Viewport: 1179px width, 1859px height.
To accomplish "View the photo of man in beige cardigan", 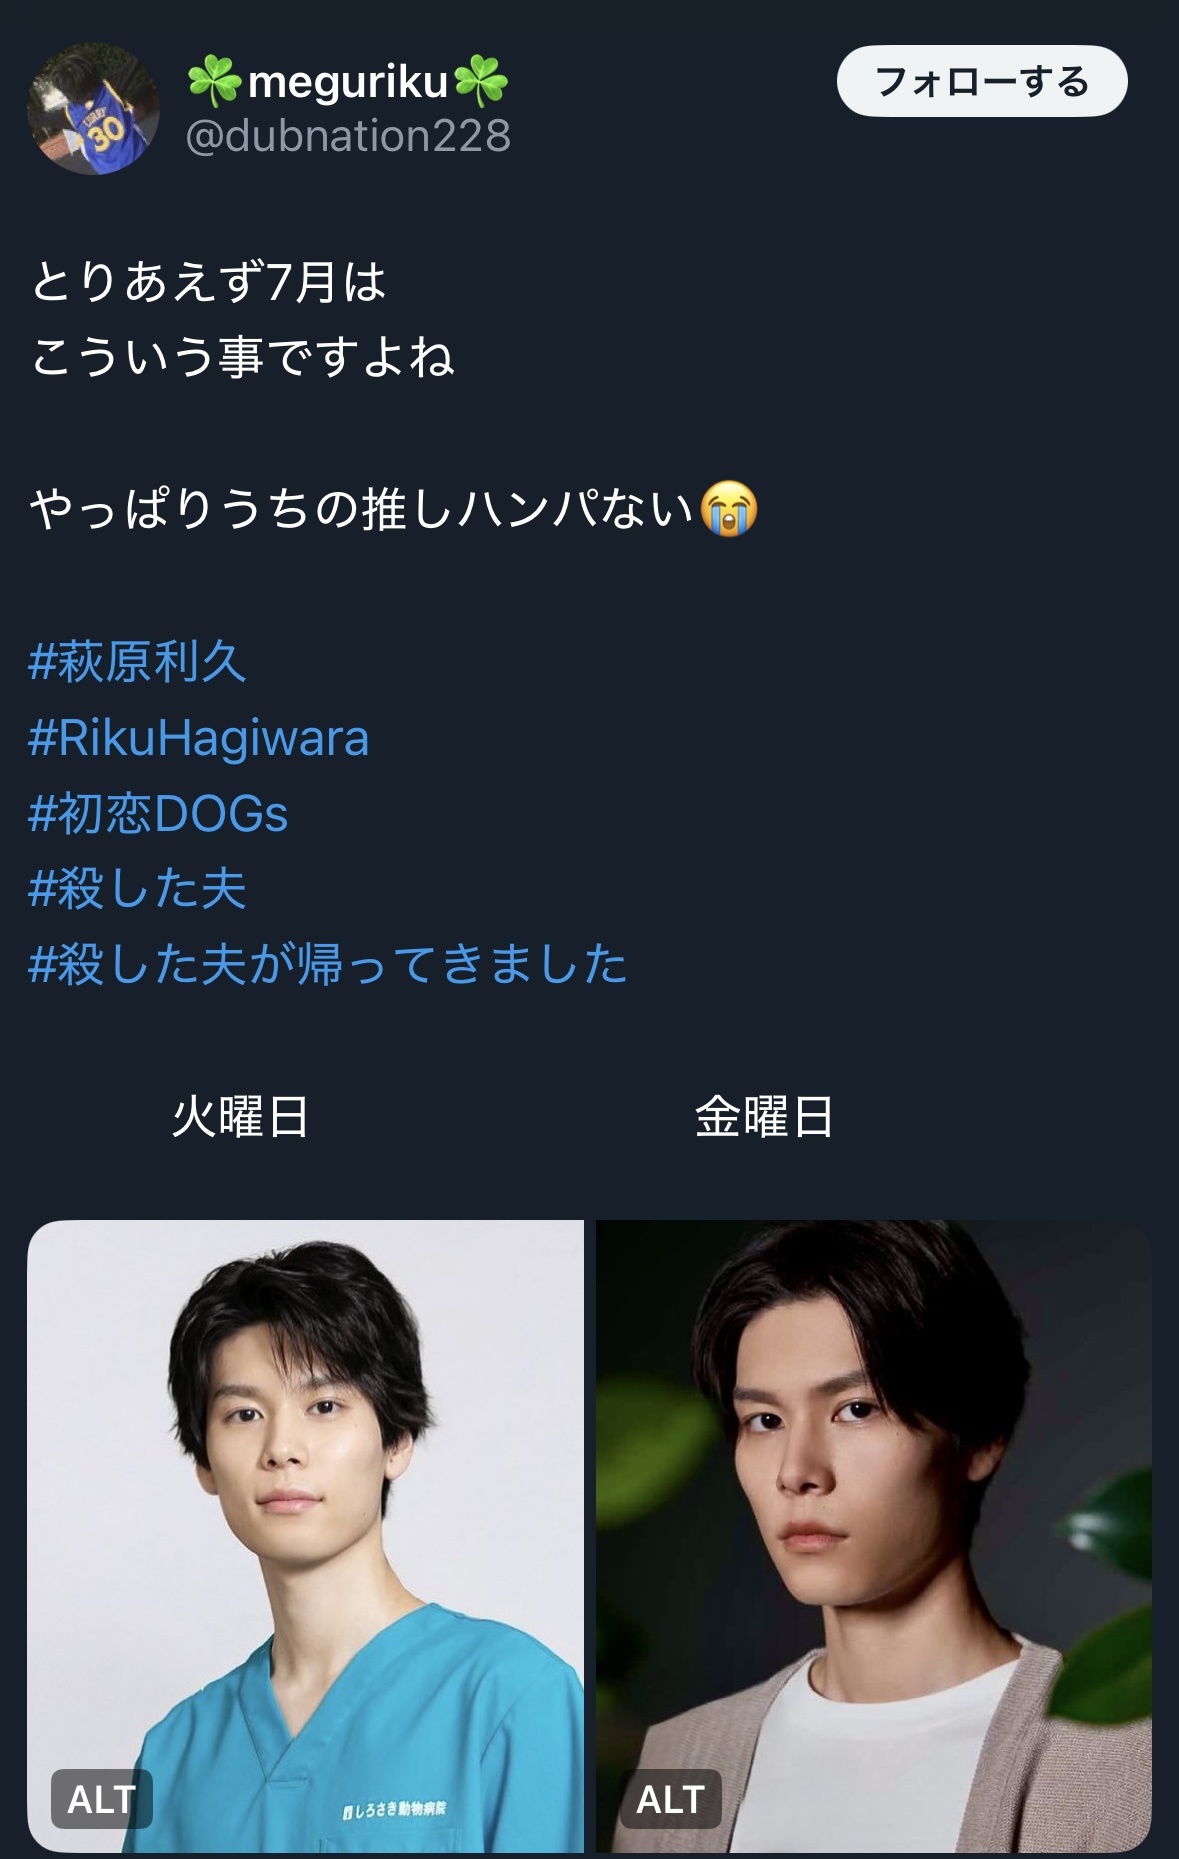I will click(x=874, y=1536).
